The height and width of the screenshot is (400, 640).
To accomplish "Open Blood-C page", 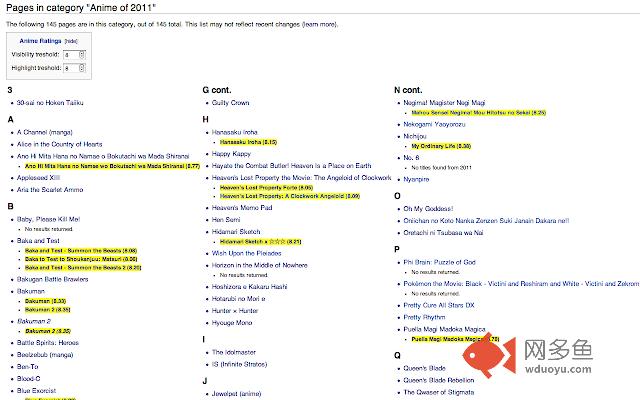I will [29, 378].
